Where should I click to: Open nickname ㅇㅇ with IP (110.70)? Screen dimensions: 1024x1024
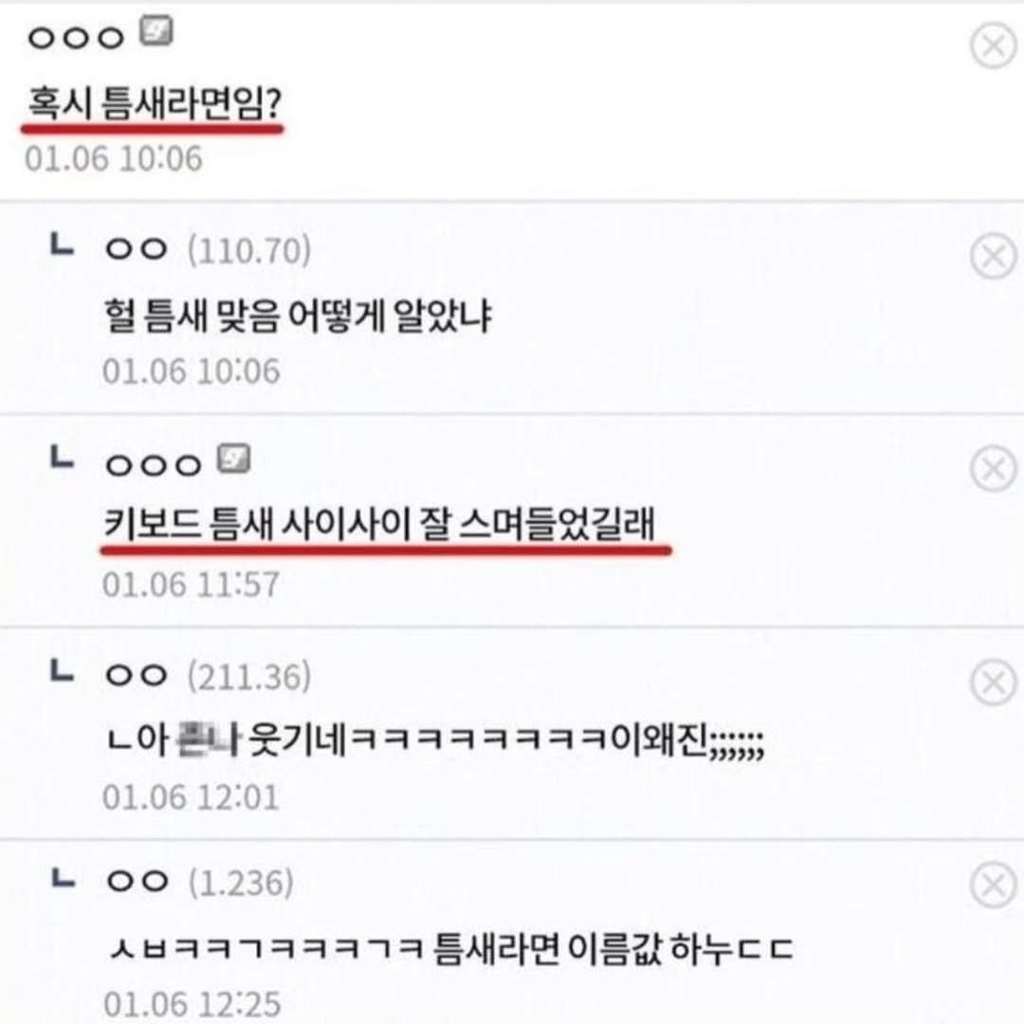[x=136, y=249]
